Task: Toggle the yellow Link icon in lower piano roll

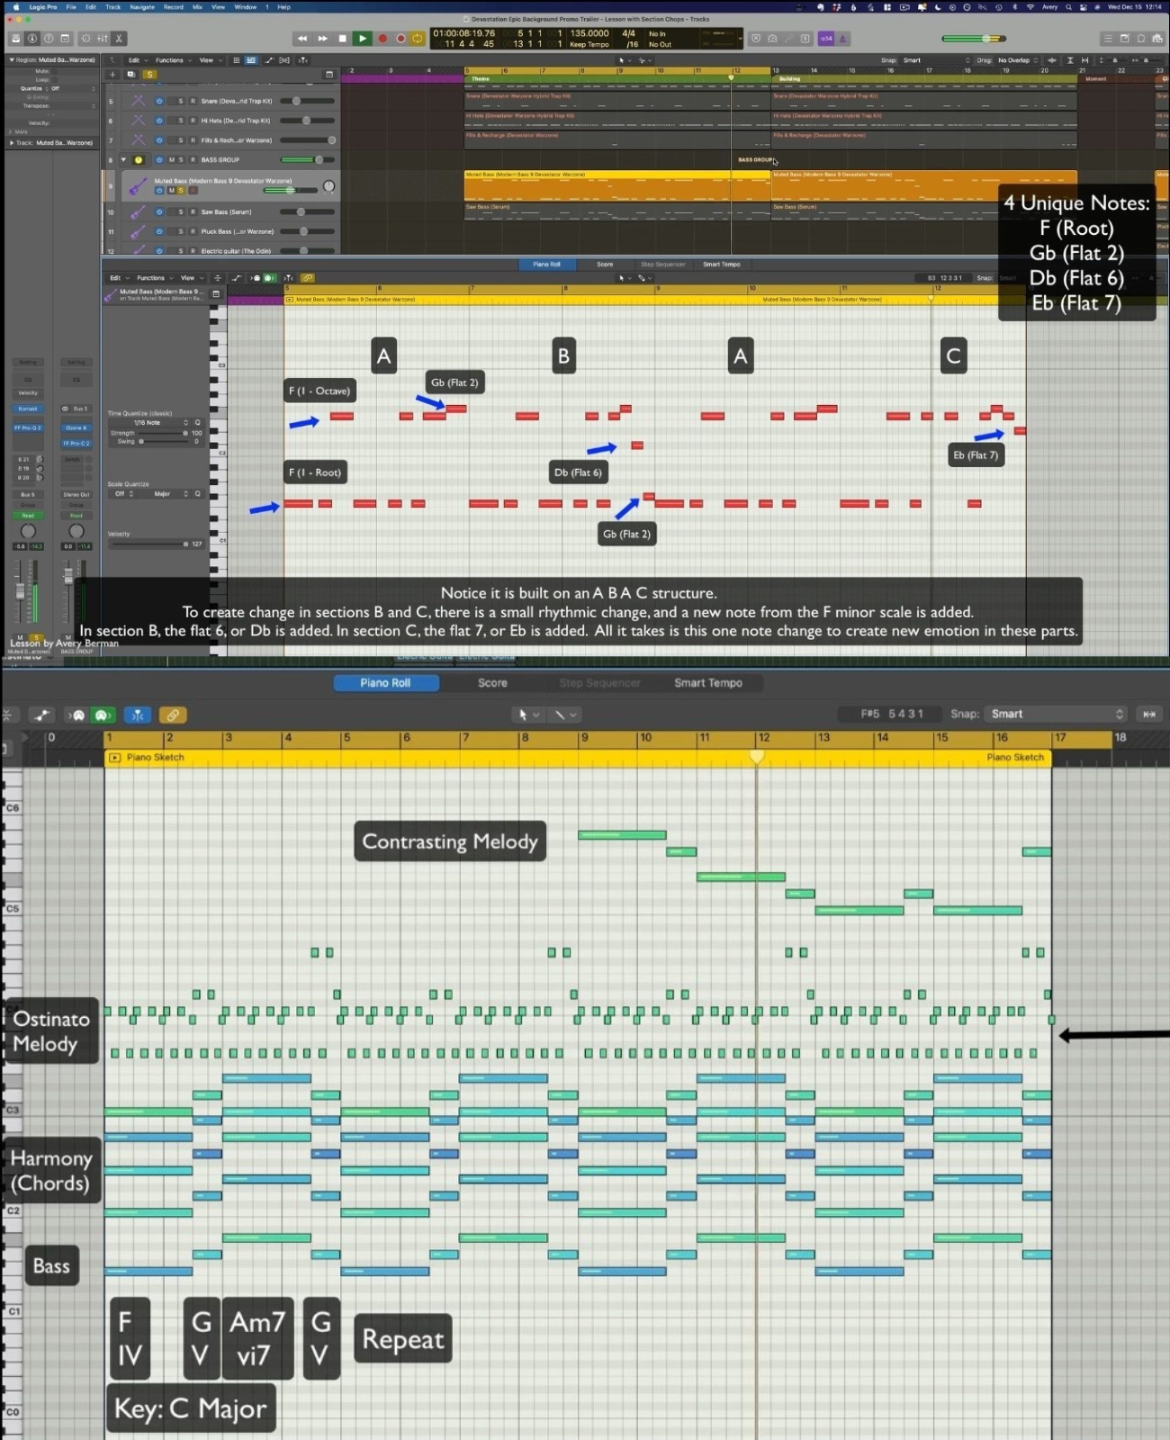Action: [173, 715]
